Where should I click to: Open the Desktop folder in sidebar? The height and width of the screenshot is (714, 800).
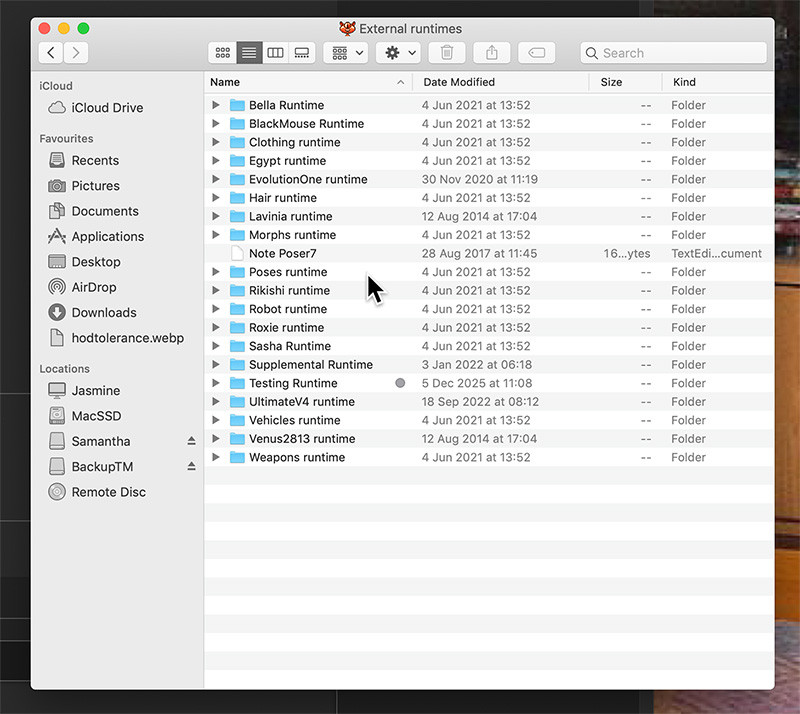click(x=85, y=262)
